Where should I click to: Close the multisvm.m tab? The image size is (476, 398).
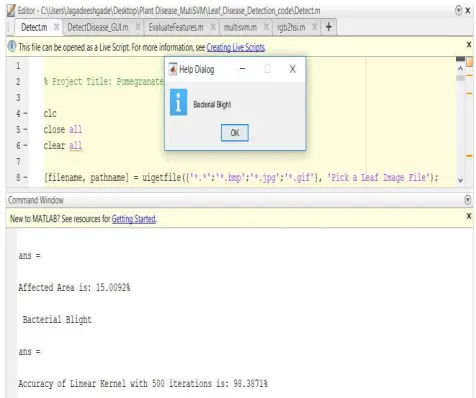pyautogui.click(x=266, y=27)
